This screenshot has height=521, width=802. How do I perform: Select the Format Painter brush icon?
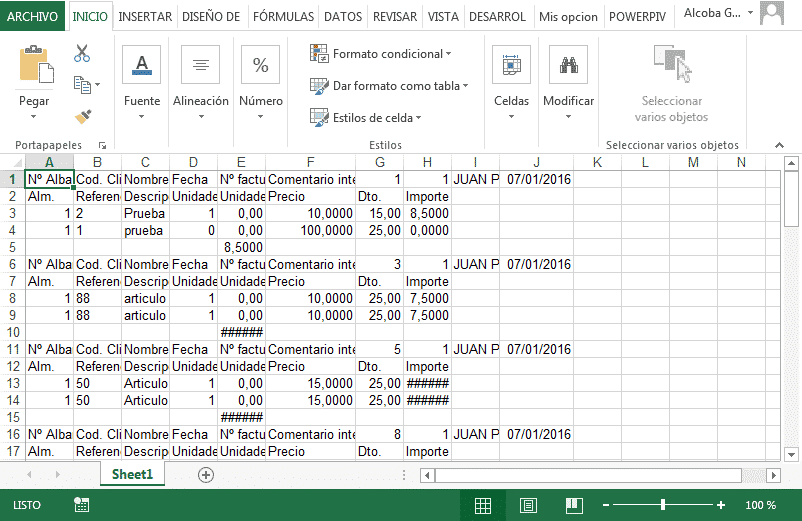point(83,117)
